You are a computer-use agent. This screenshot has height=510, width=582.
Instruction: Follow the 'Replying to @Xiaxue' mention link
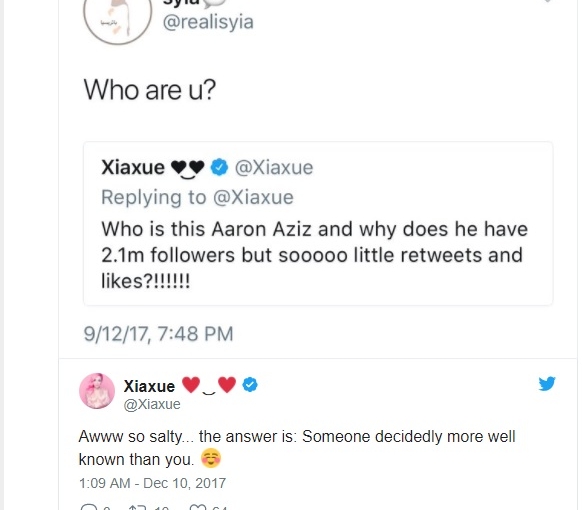253,197
